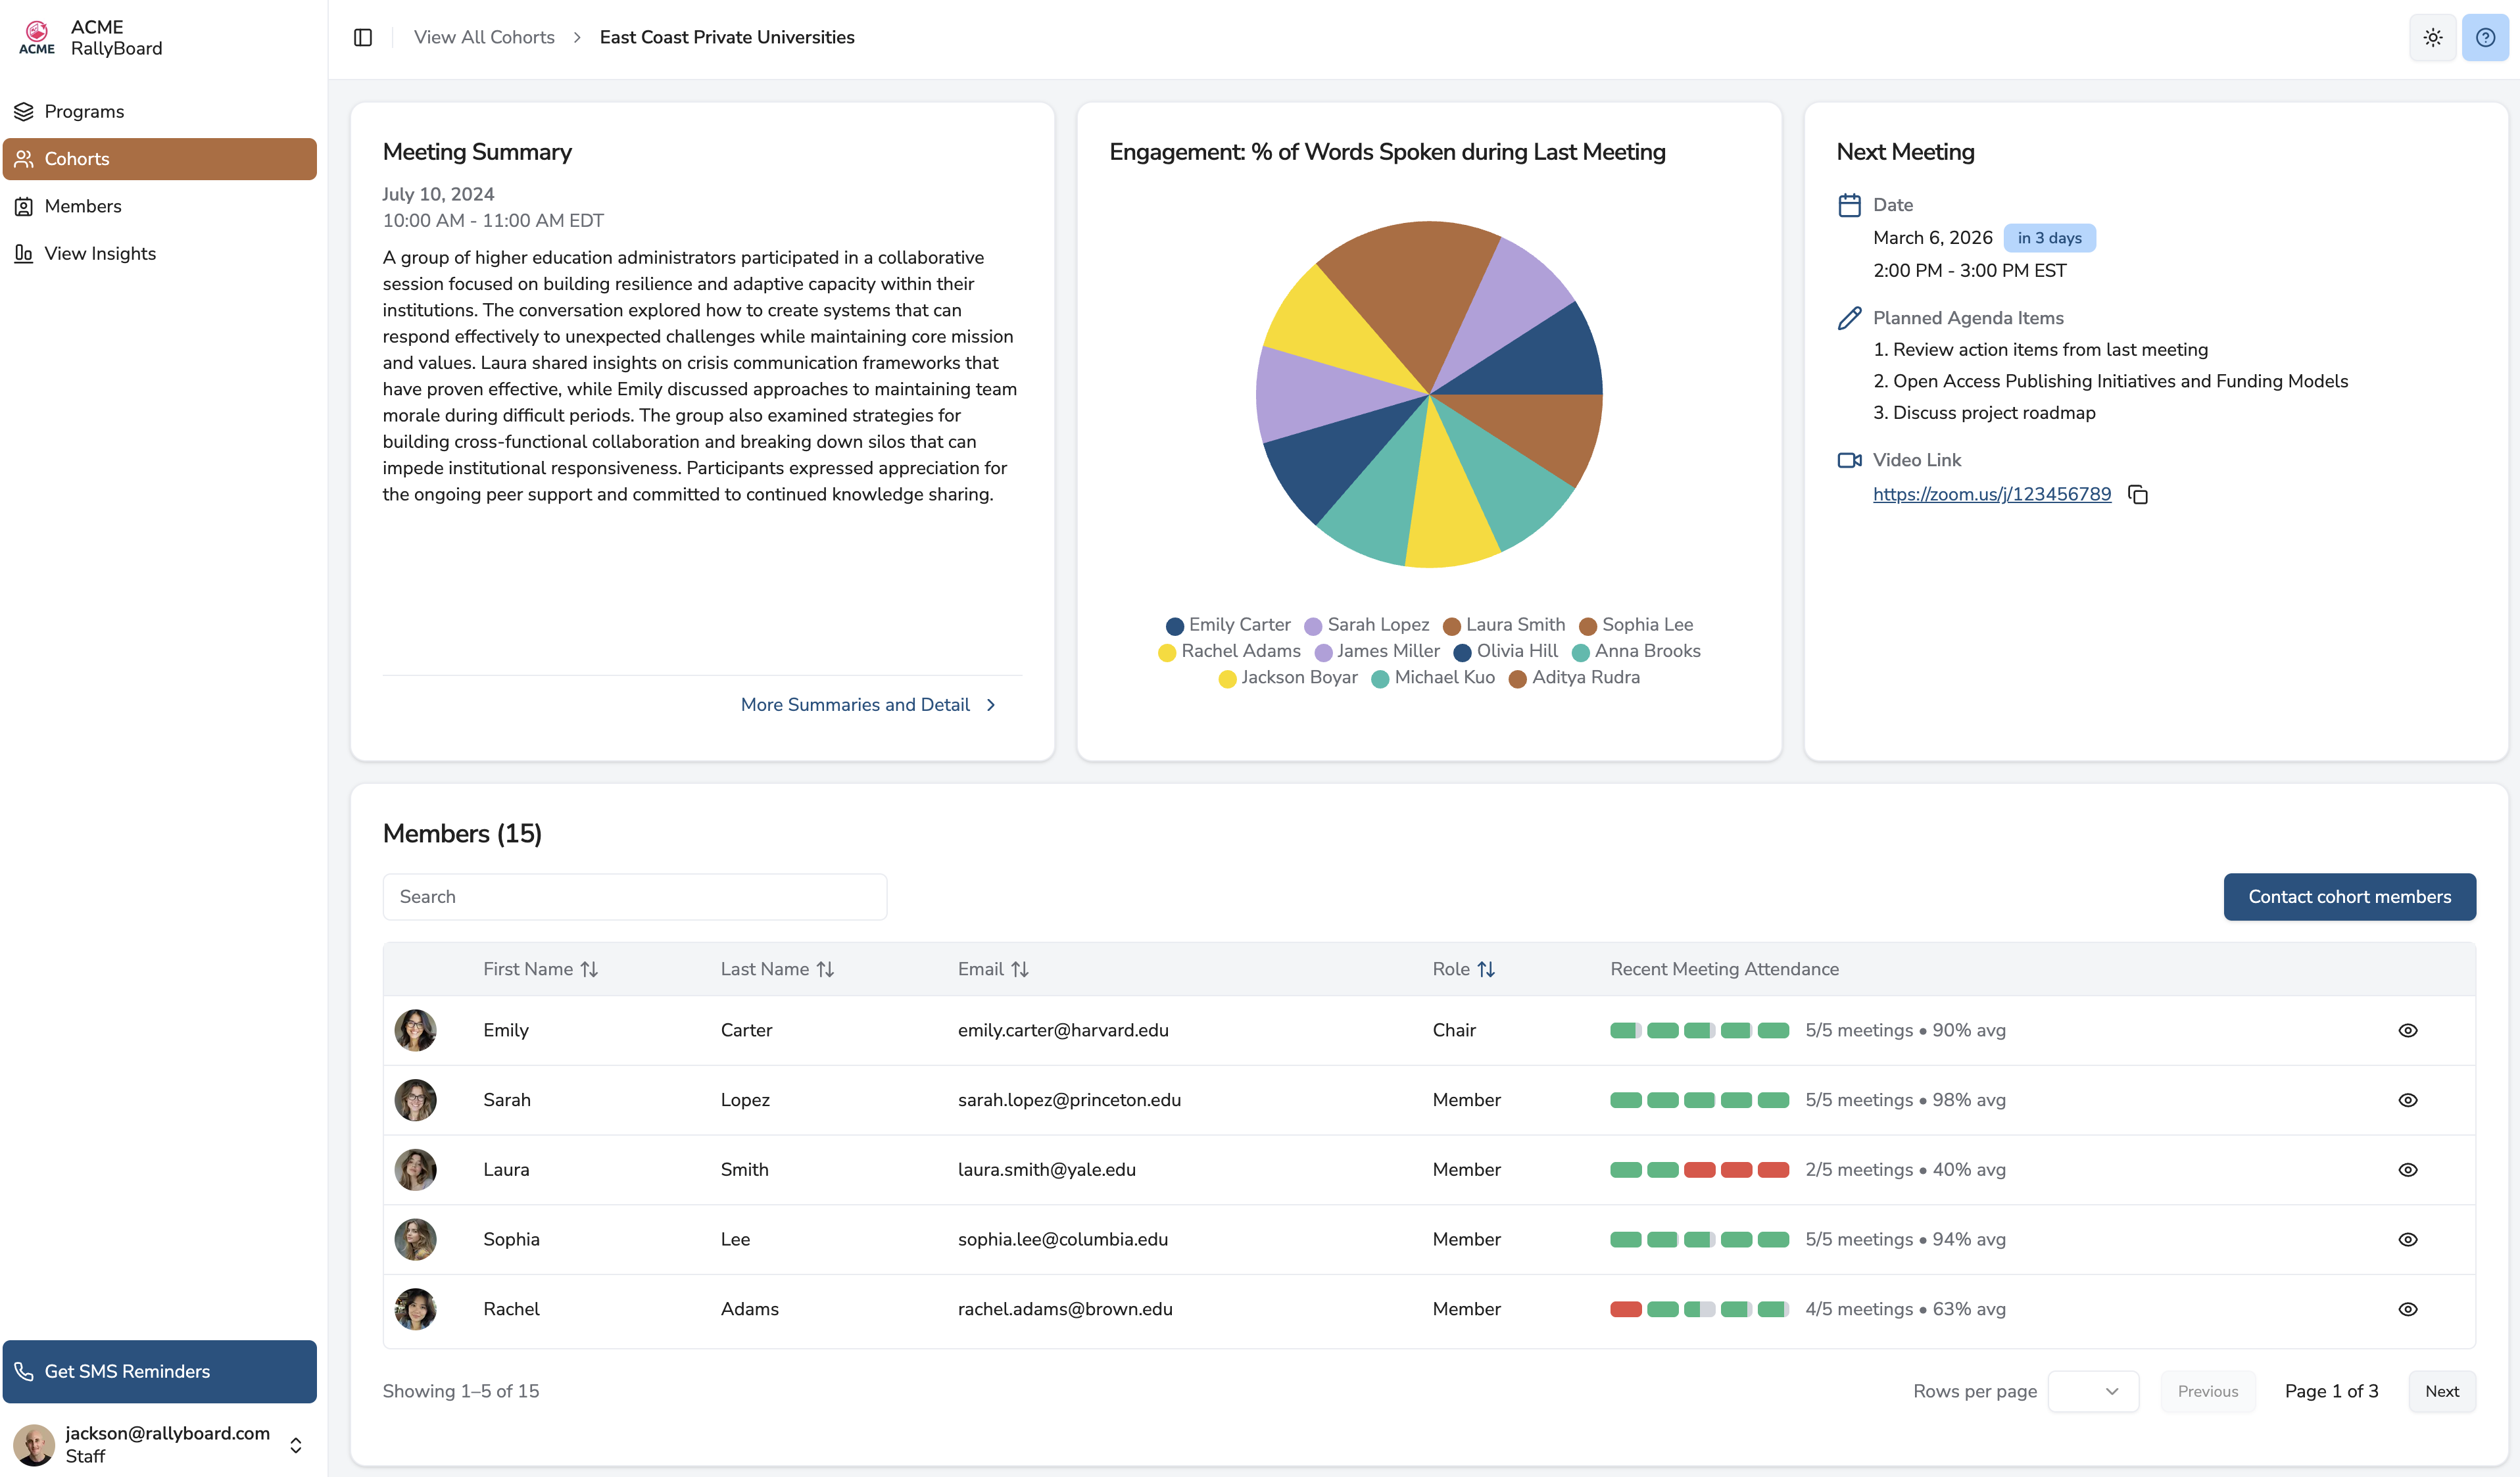Sort table by Role arrows
Viewport: 2520px width, 1477px height.
coord(1486,969)
